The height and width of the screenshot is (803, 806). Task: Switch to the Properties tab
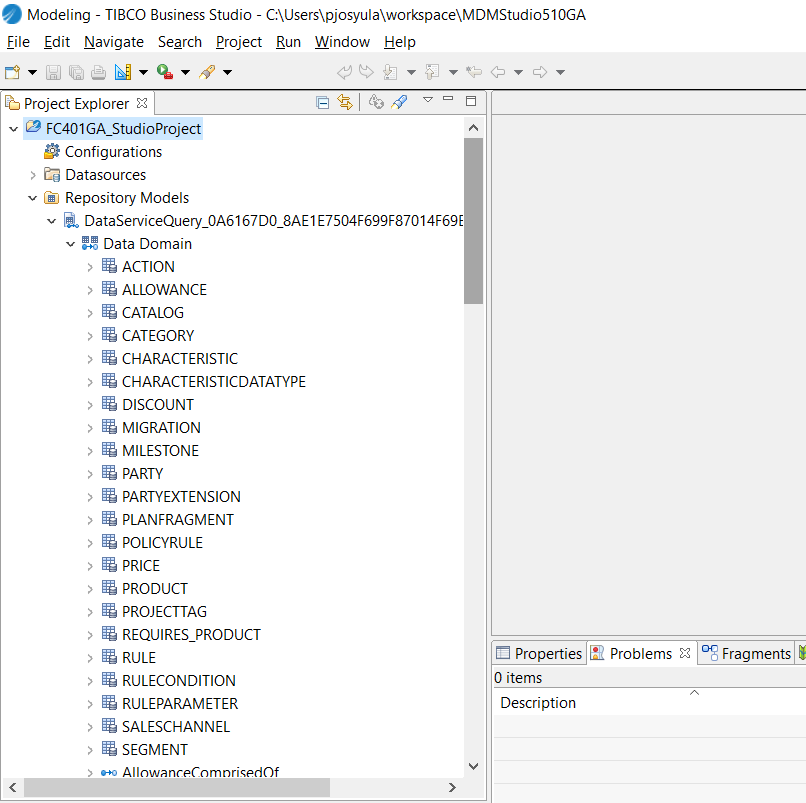[x=538, y=653]
